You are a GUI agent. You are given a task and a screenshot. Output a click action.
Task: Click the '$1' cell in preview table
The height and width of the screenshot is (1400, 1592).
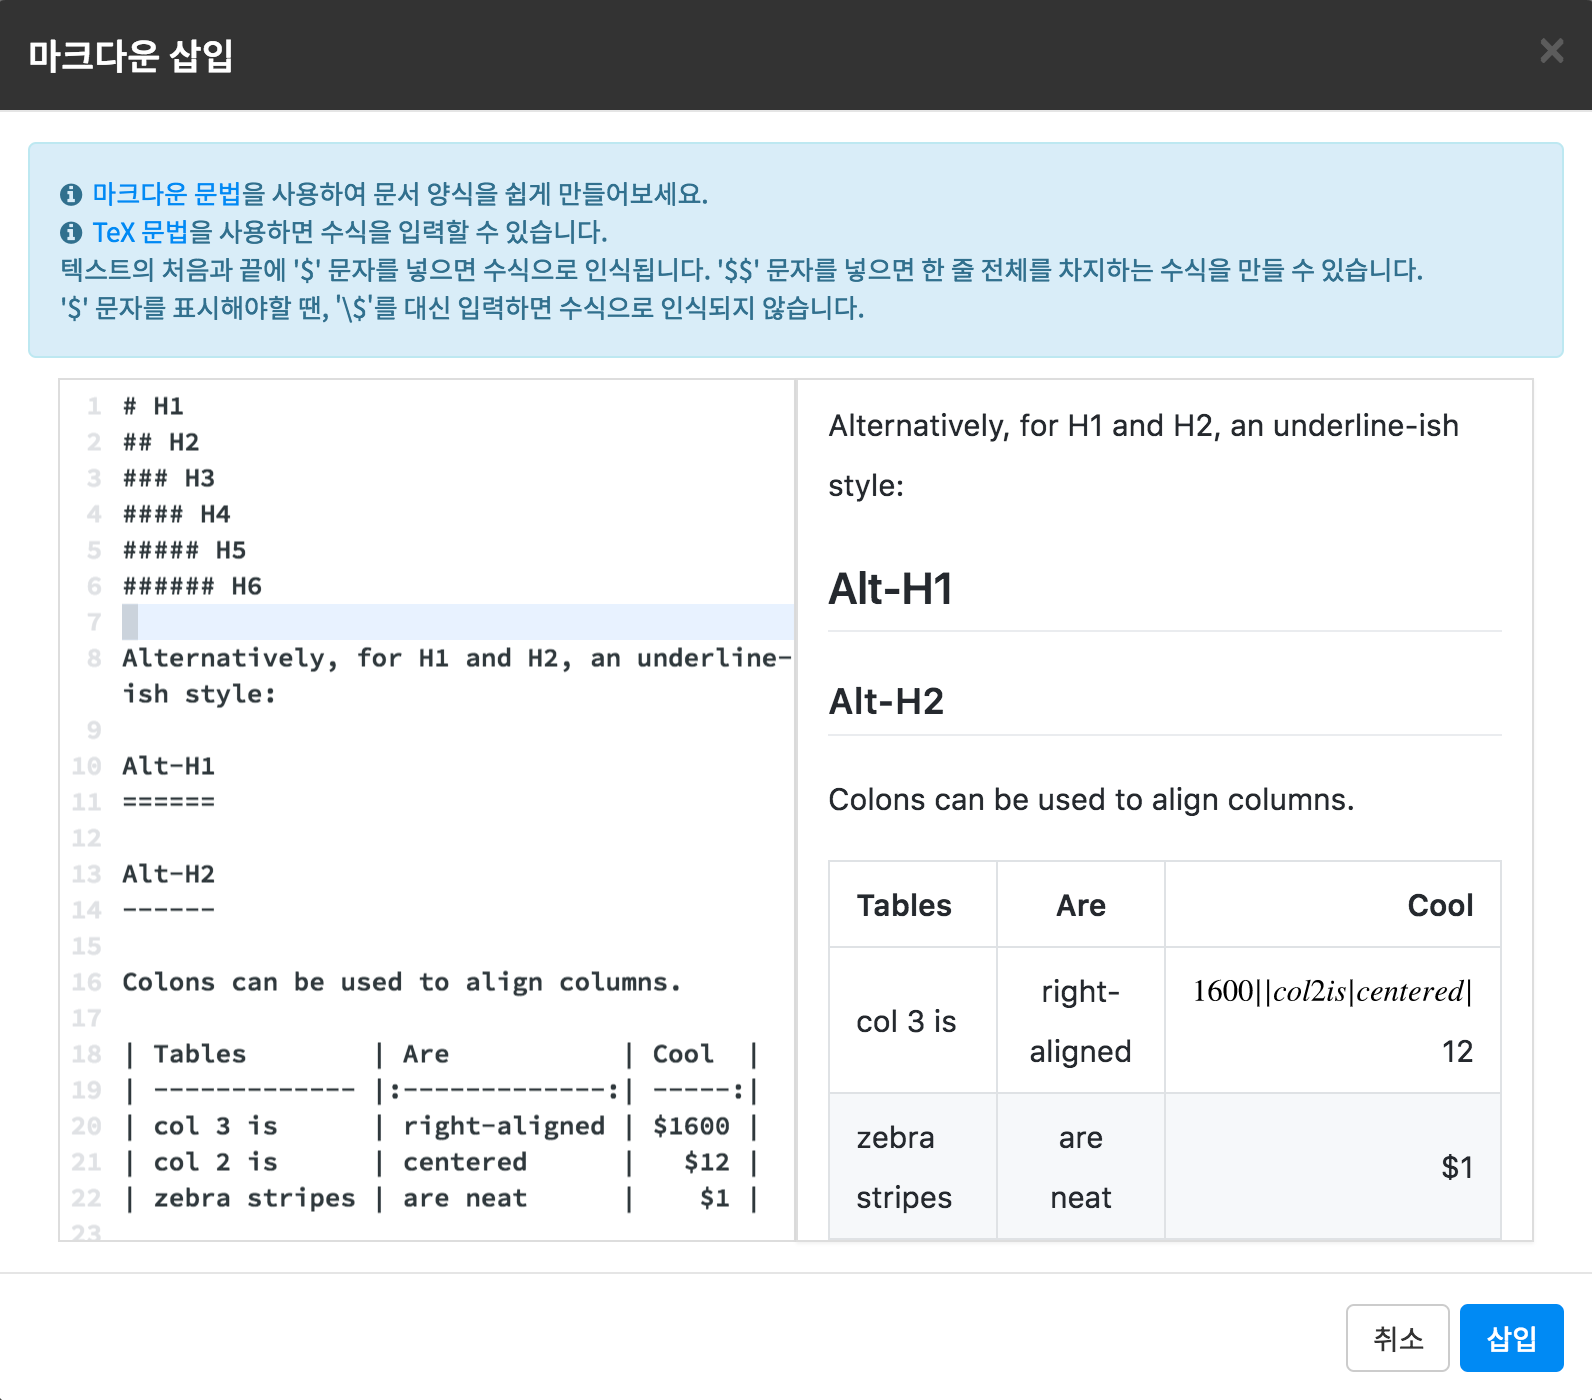tap(1456, 1167)
